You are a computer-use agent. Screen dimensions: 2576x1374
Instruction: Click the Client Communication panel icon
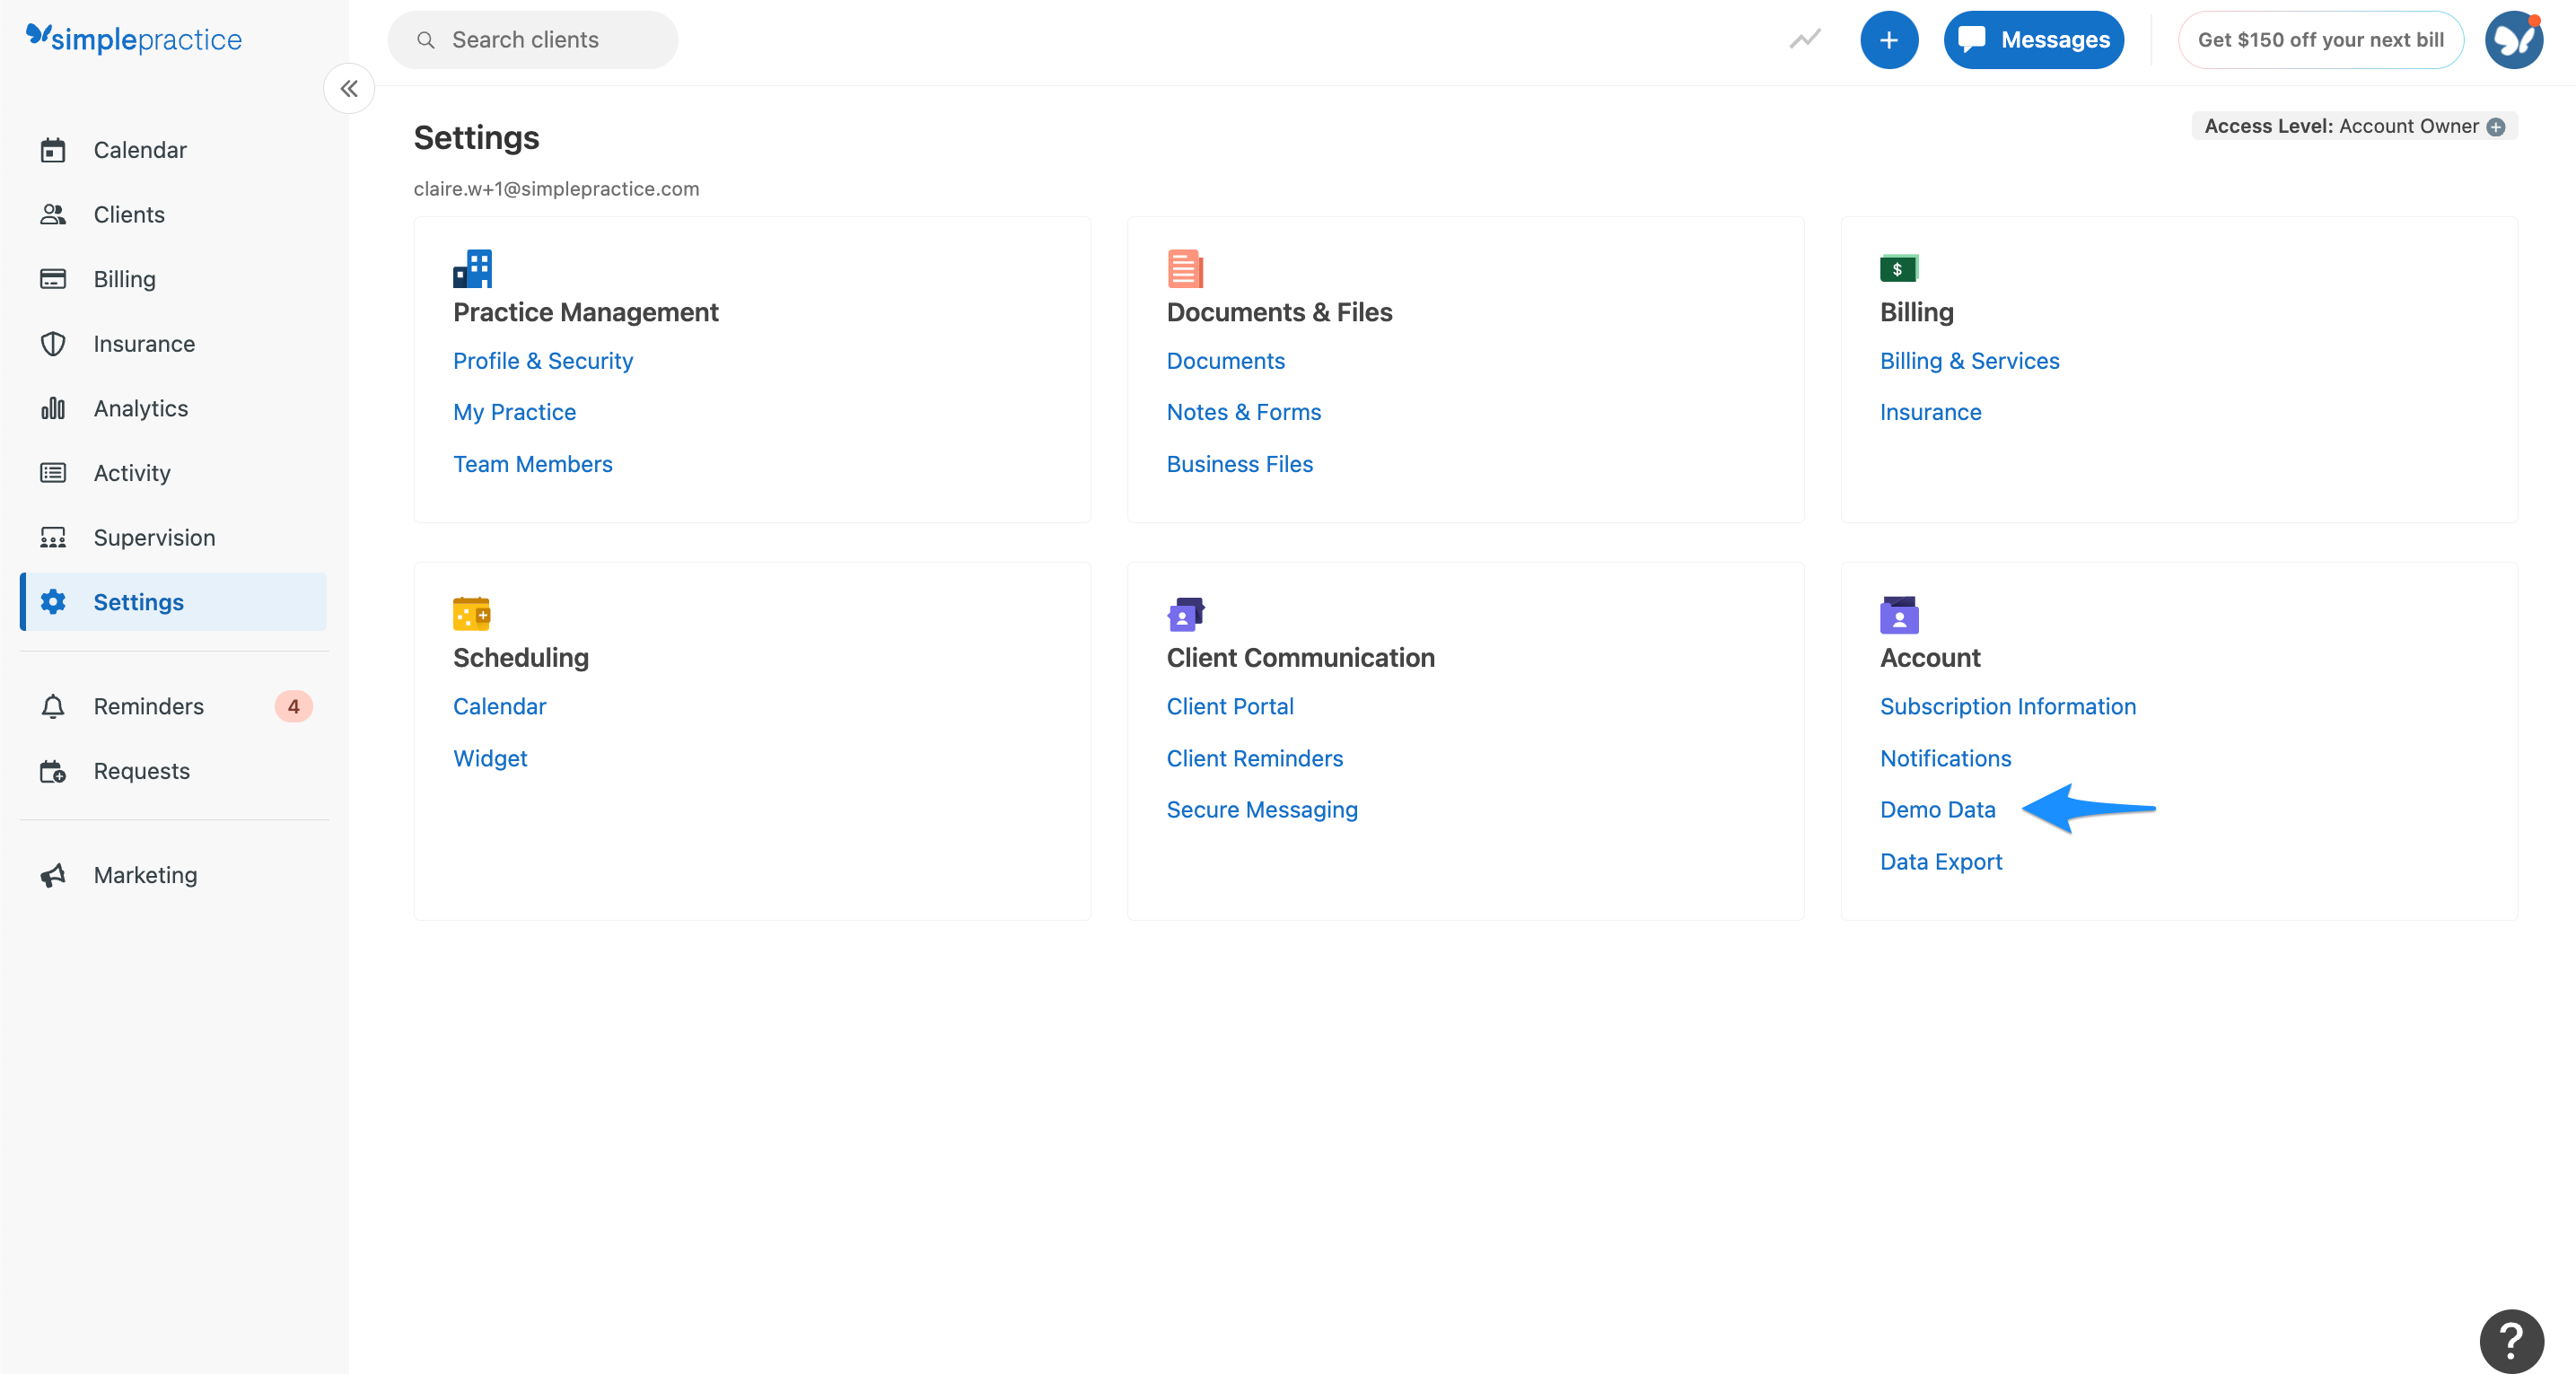(1185, 614)
